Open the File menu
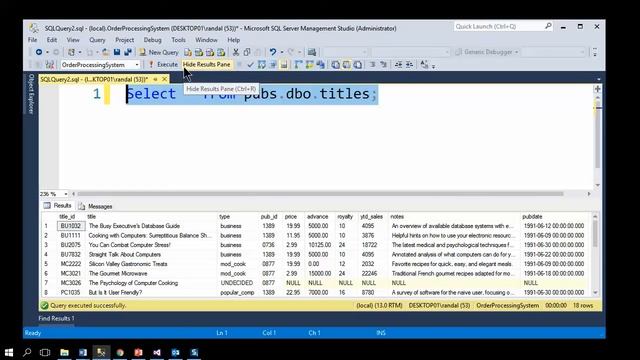 coord(32,40)
